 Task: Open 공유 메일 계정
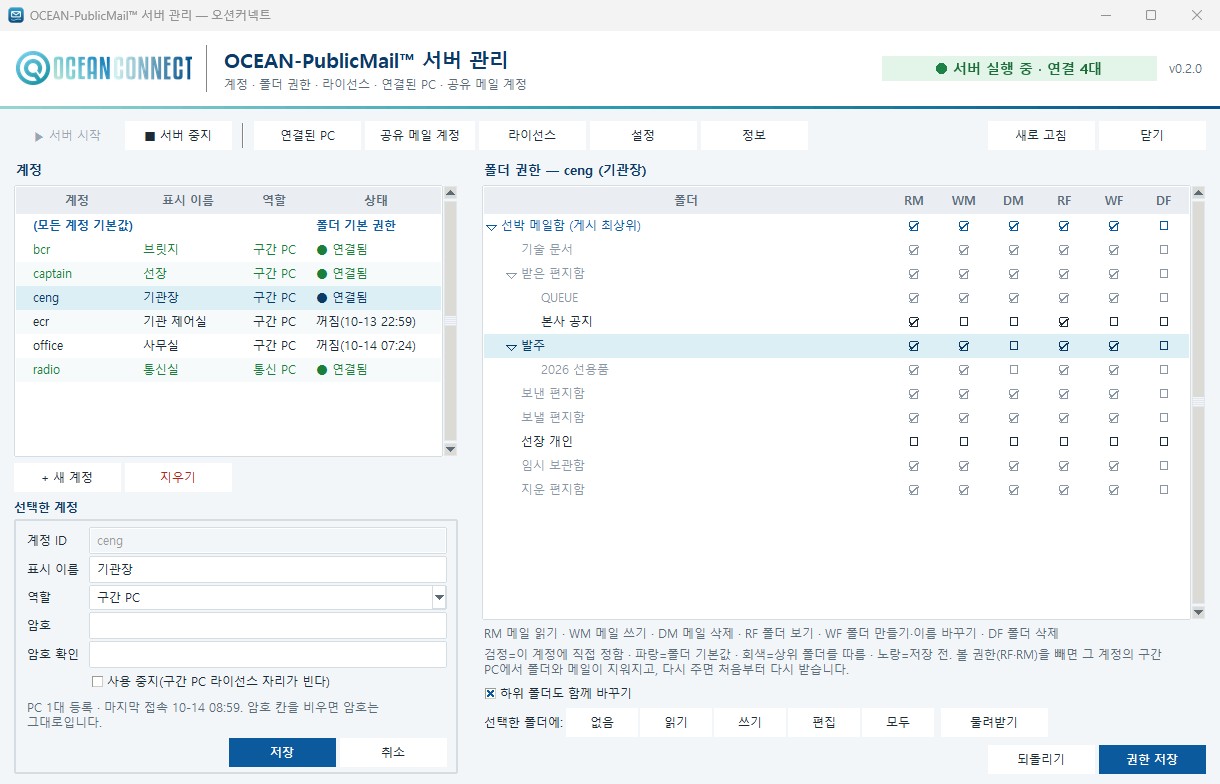419,135
